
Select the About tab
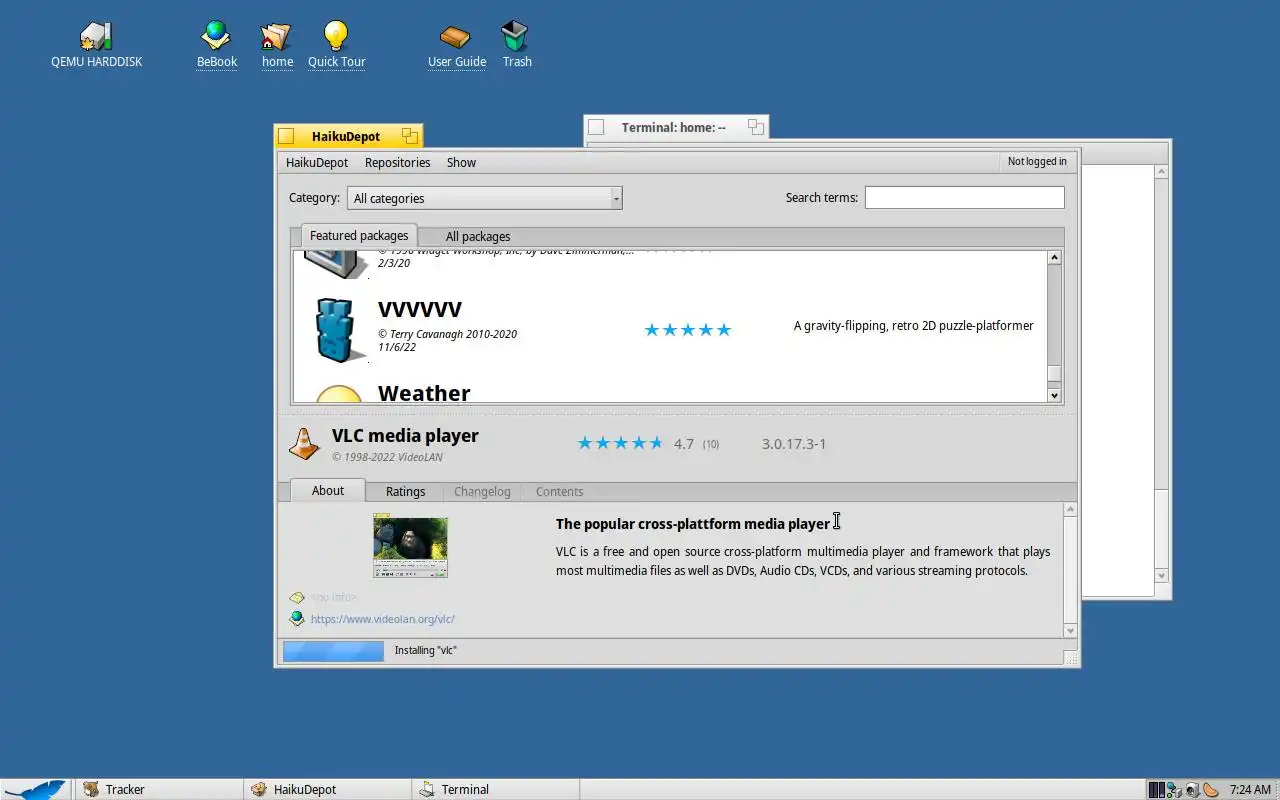click(x=327, y=490)
